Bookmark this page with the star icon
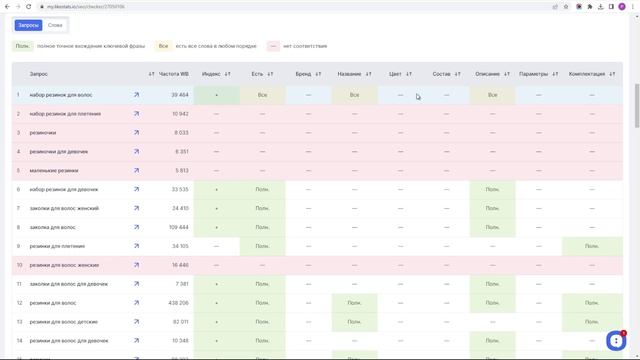Viewport: 640px width, 360px height. pos(566,7)
